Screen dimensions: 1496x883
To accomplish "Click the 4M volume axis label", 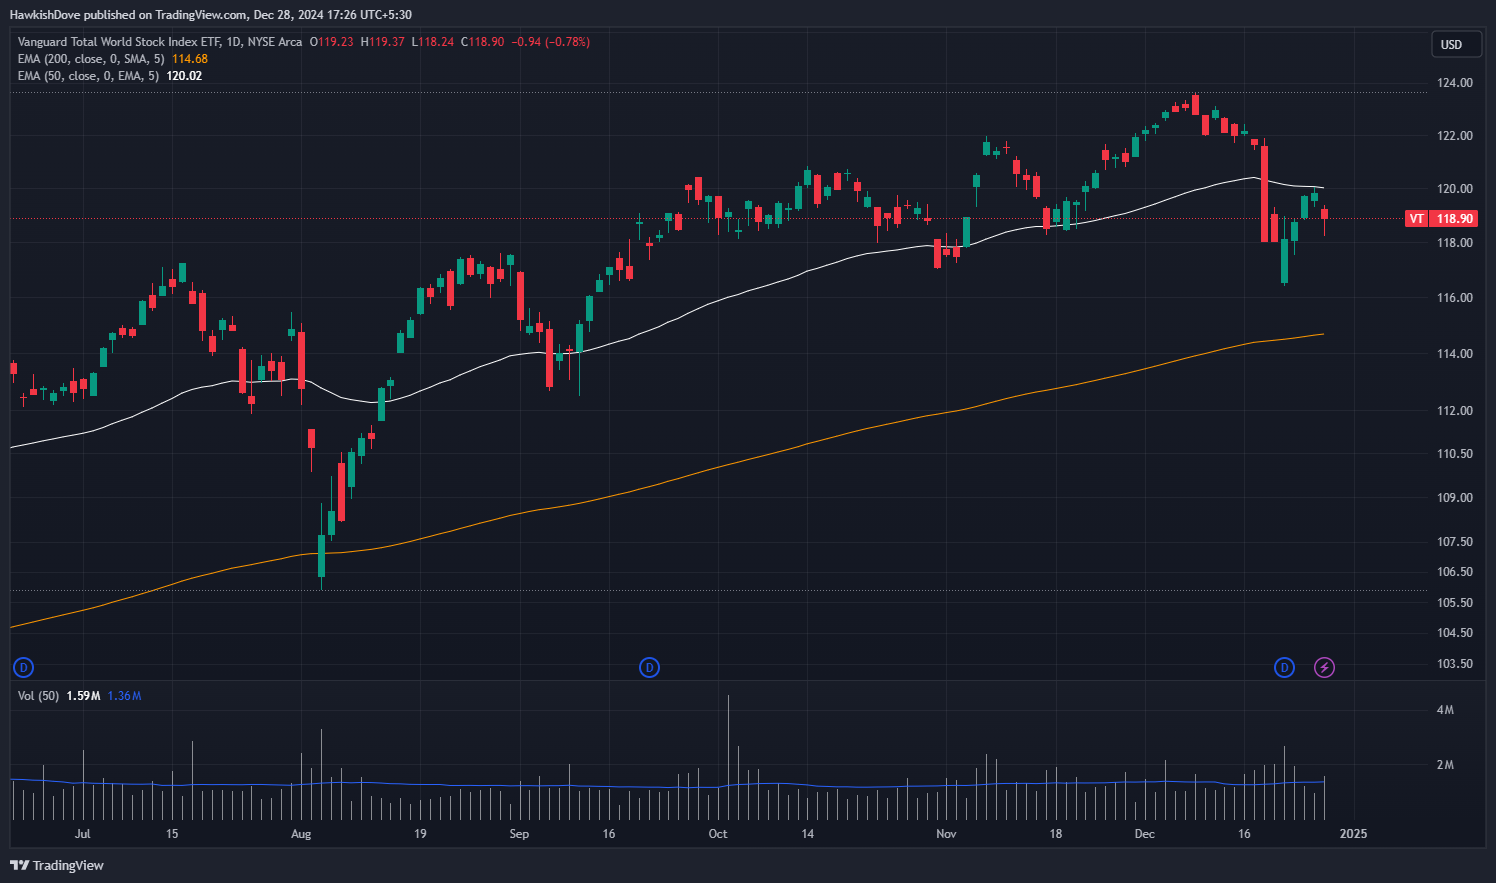I will click(x=1445, y=710).
